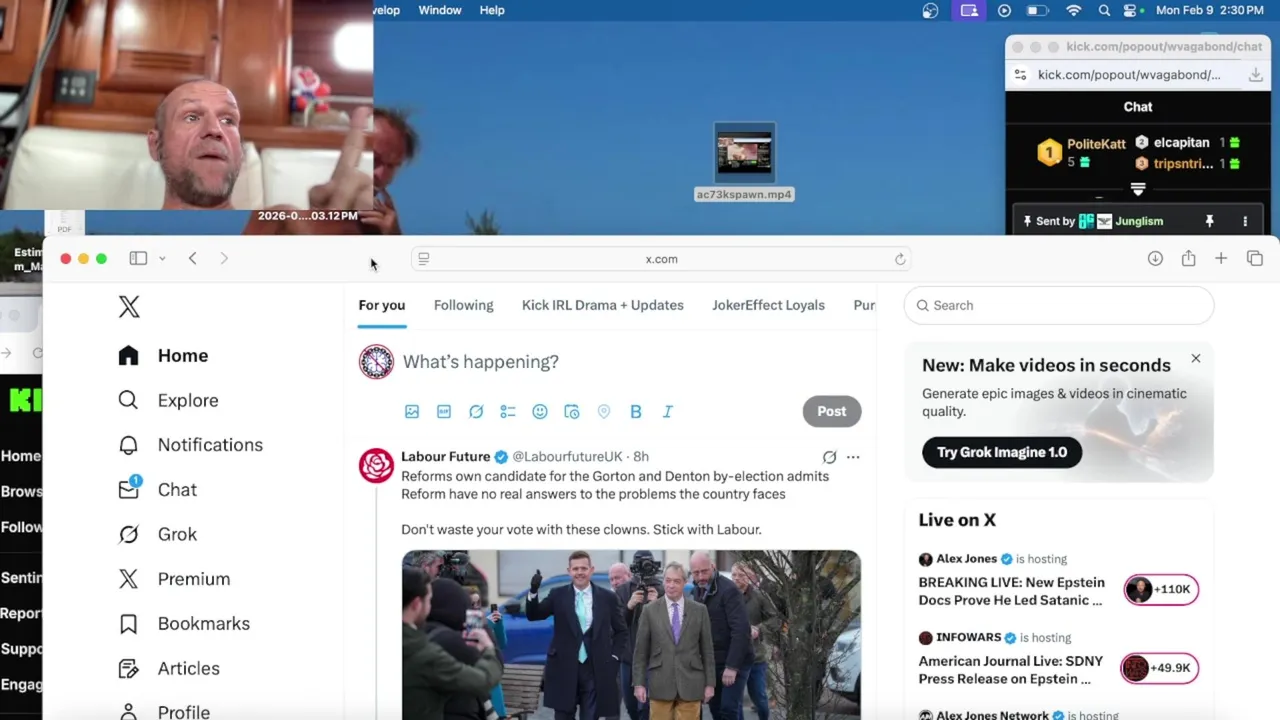The image size is (1280, 720).
Task: Open JokerEffect Loyals tab
Action: pos(769,305)
